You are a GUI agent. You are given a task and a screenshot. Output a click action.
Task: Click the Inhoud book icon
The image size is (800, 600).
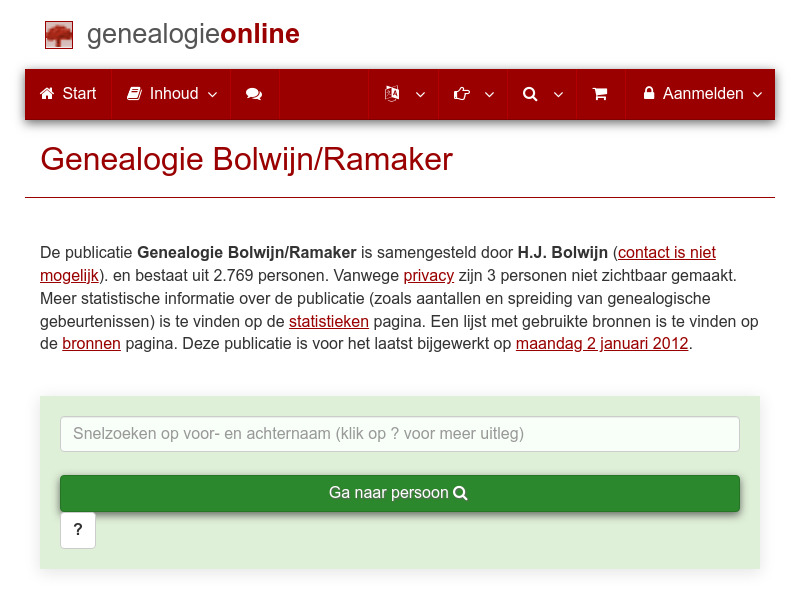click(134, 94)
